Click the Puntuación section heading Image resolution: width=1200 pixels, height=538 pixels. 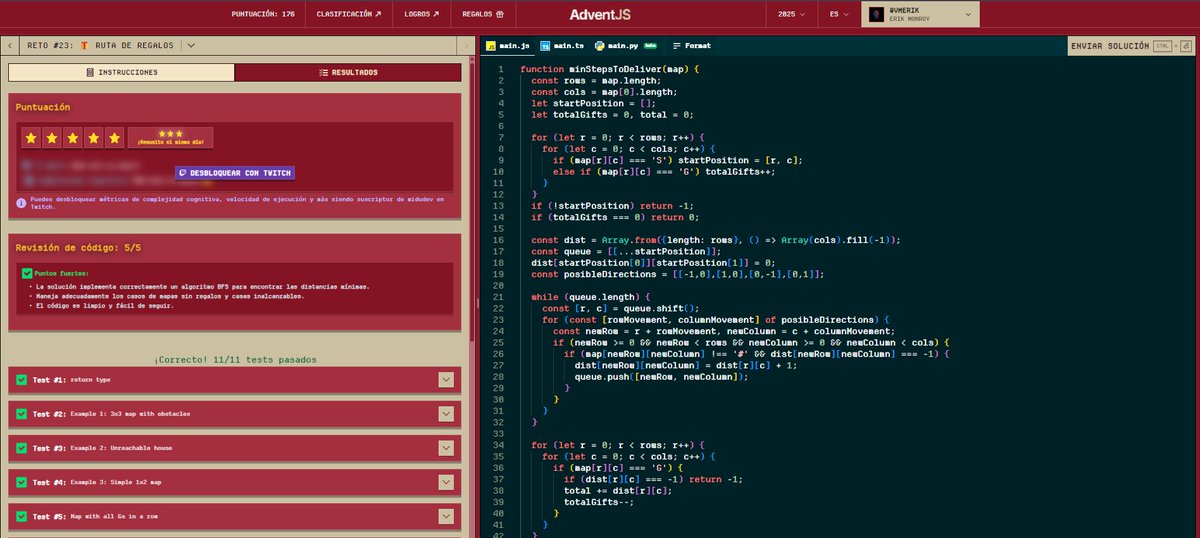pyautogui.click(x=43, y=107)
